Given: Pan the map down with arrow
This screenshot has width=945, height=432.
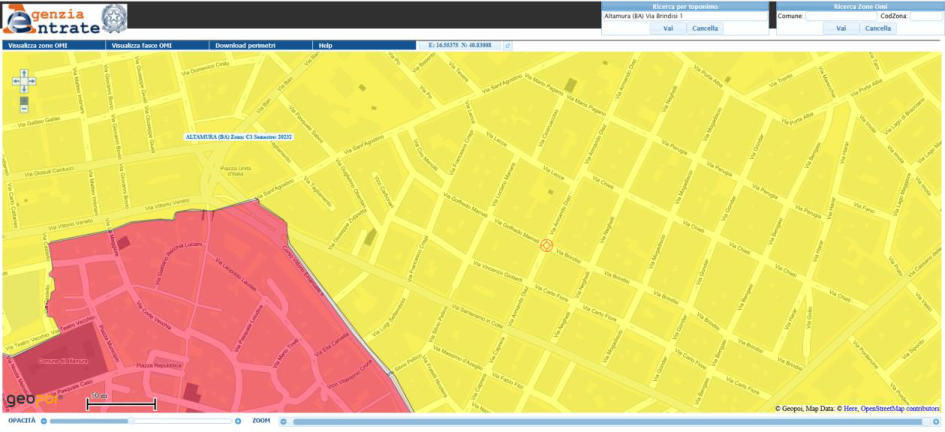Looking at the screenshot, I should click(24, 88).
